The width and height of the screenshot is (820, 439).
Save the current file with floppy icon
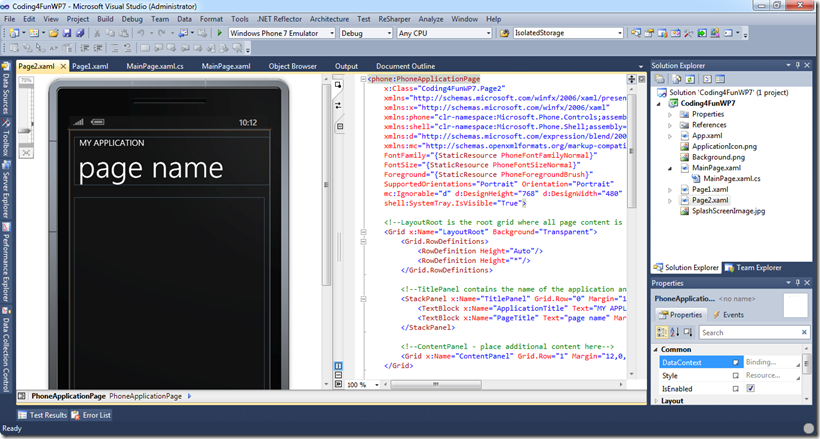(x=67, y=33)
